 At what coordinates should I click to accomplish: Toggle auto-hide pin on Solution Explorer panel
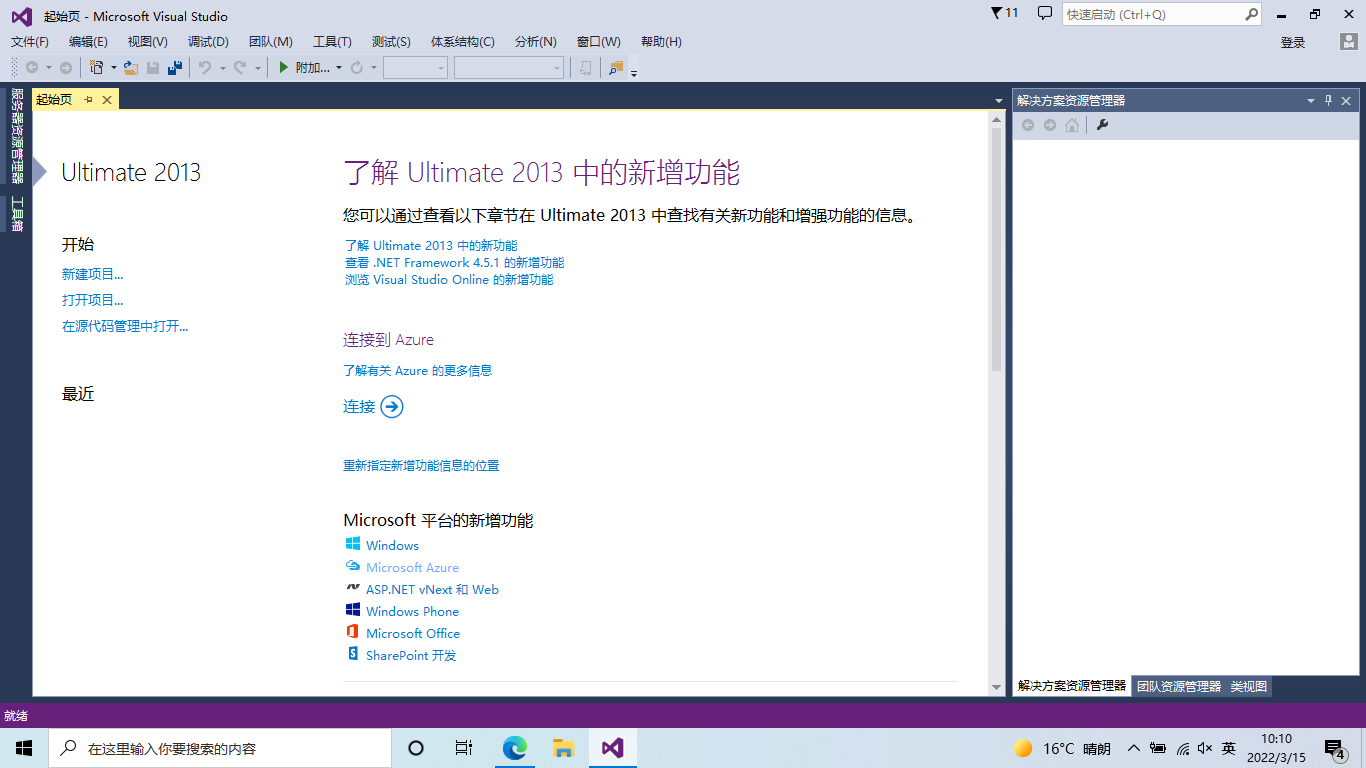(x=1329, y=100)
